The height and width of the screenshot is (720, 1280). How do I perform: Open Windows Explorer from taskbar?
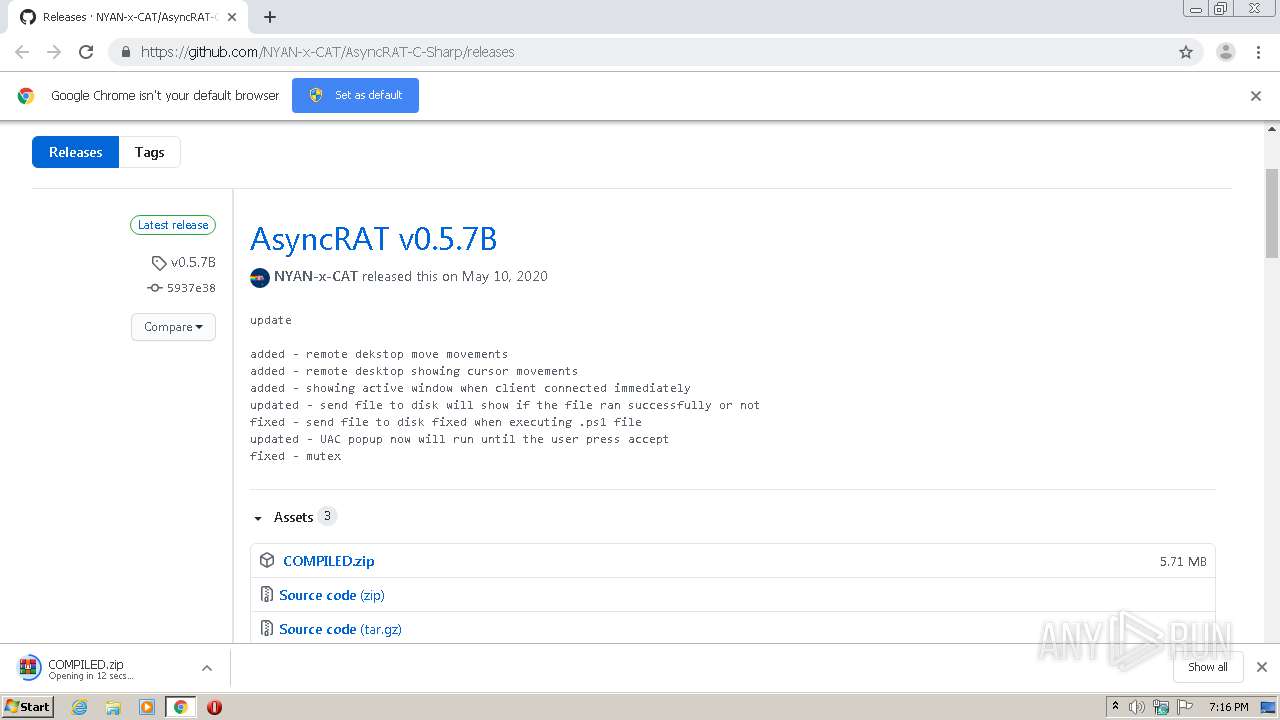(x=113, y=707)
